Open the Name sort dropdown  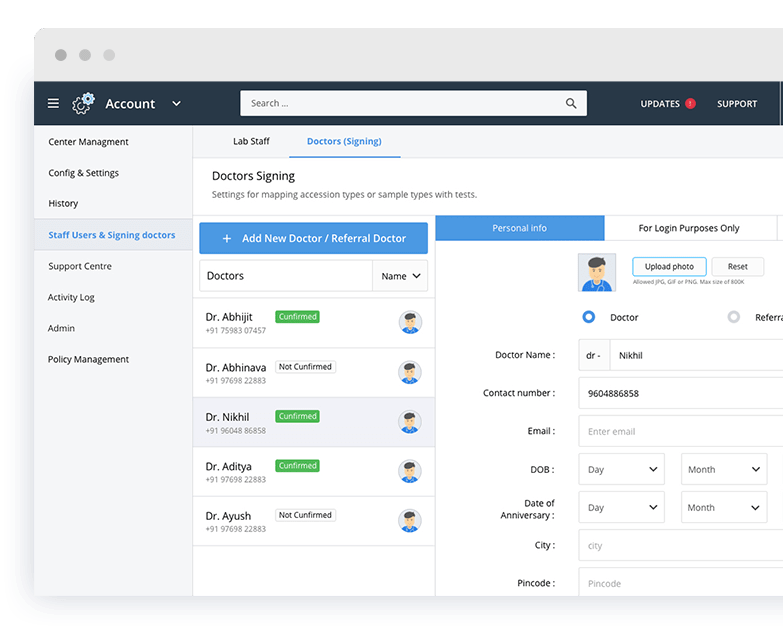coord(400,276)
